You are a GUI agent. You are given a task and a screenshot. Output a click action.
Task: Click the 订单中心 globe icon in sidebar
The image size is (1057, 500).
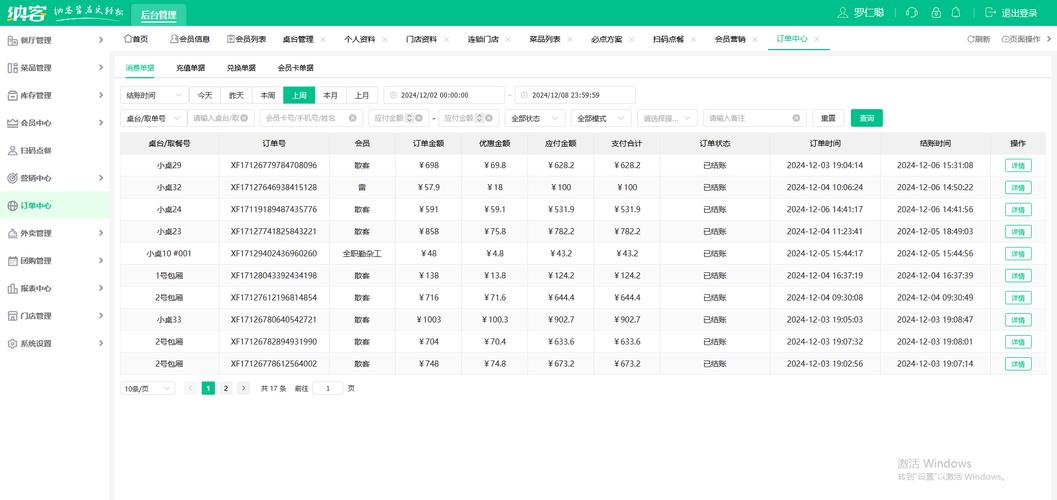point(12,206)
